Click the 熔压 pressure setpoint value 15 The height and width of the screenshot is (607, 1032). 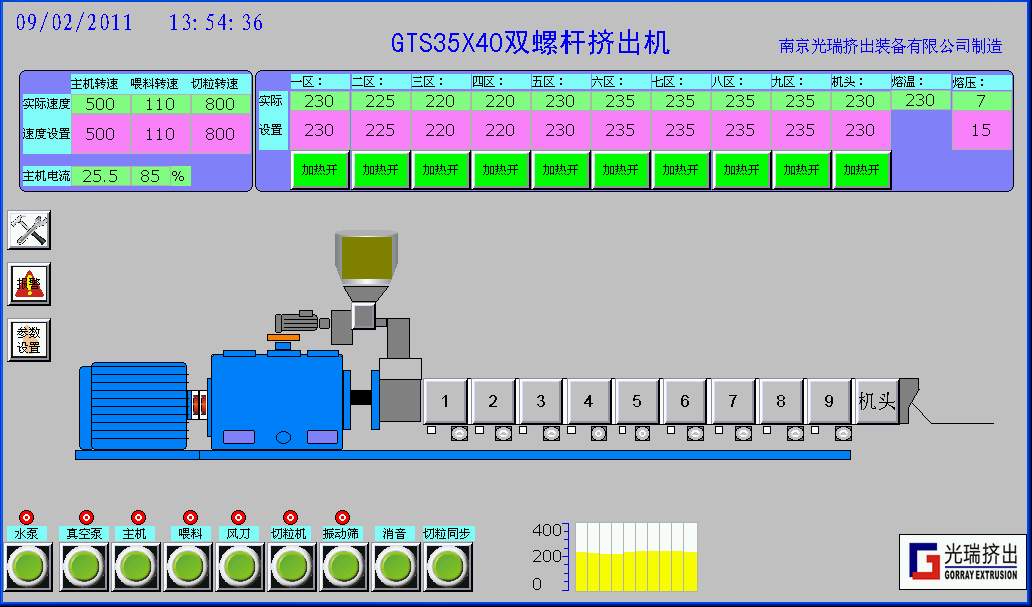(x=980, y=130)
